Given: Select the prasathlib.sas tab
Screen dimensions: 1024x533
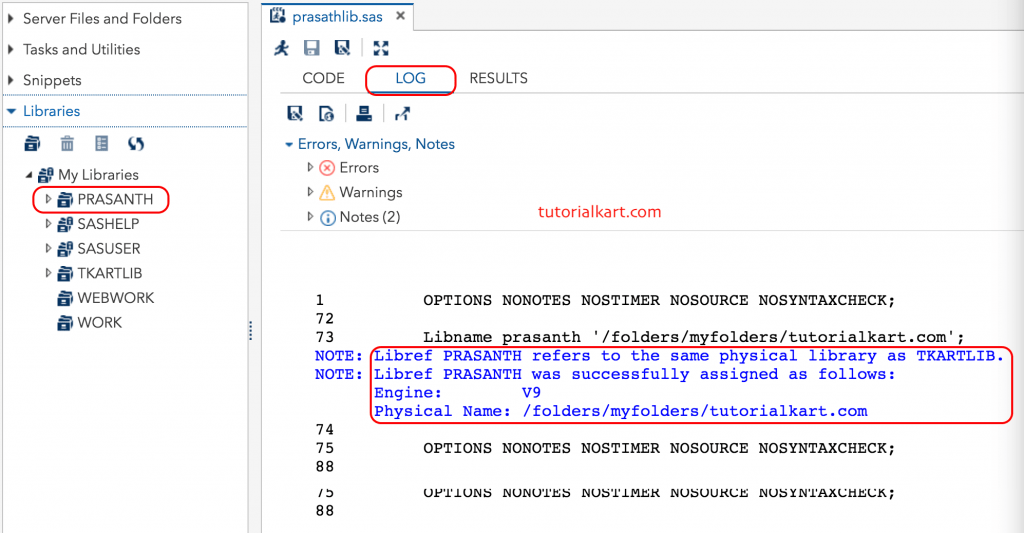Looking at the screenshot, I should [337, 16].
